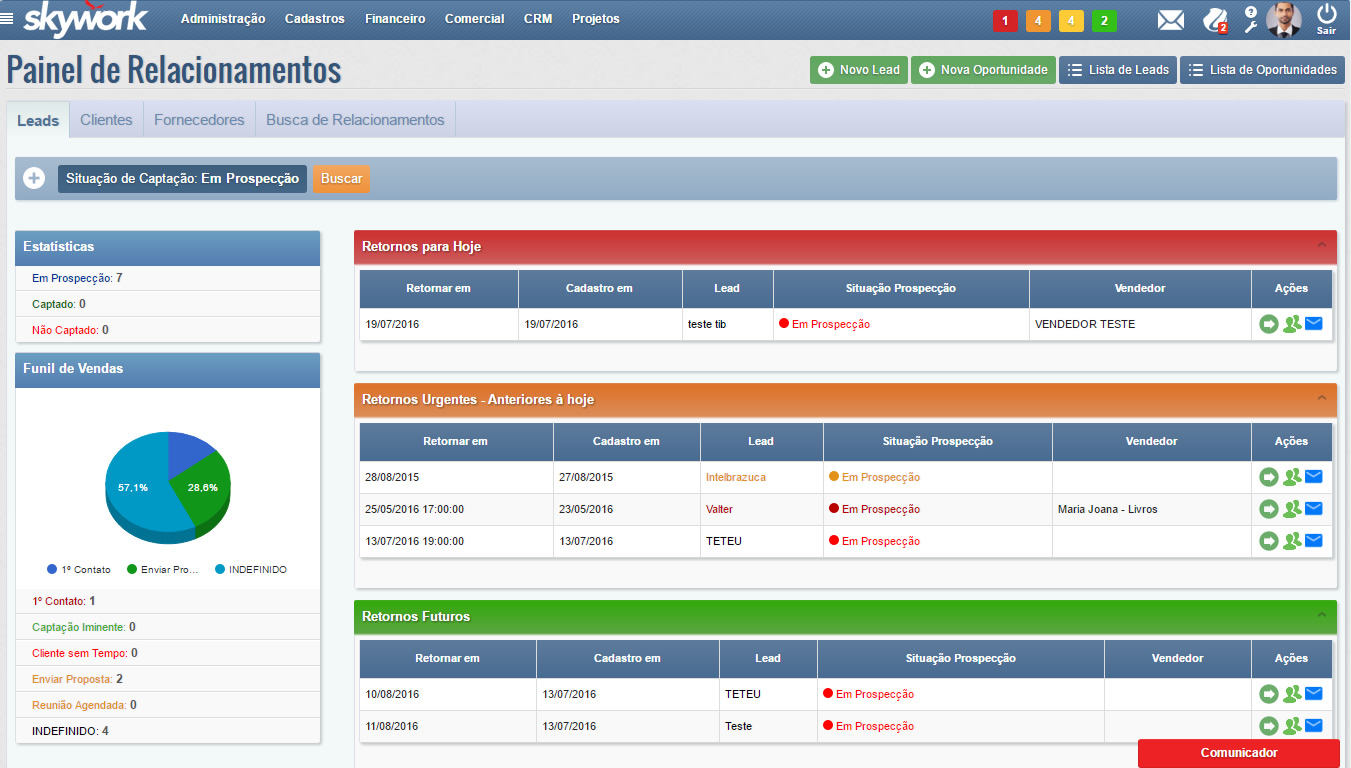Open the Cadastros menu
The image size is (1351, 768).
[x=315, y=19]
